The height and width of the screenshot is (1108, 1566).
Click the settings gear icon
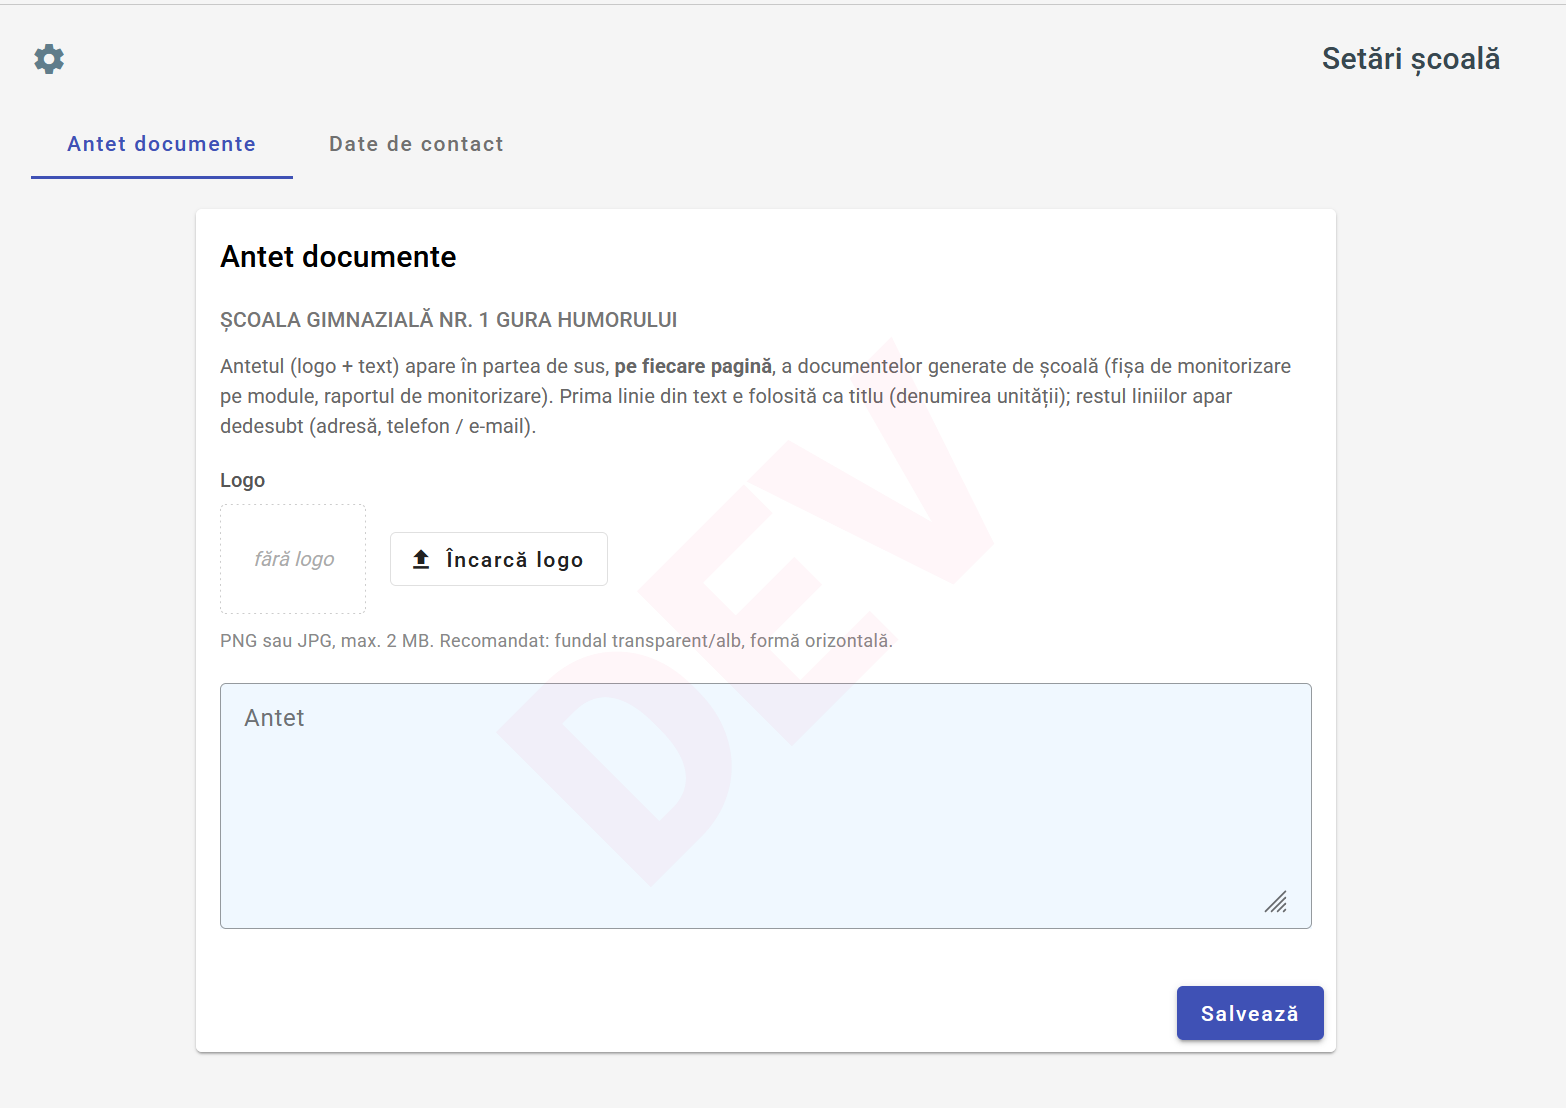click(x=49, y=59)
